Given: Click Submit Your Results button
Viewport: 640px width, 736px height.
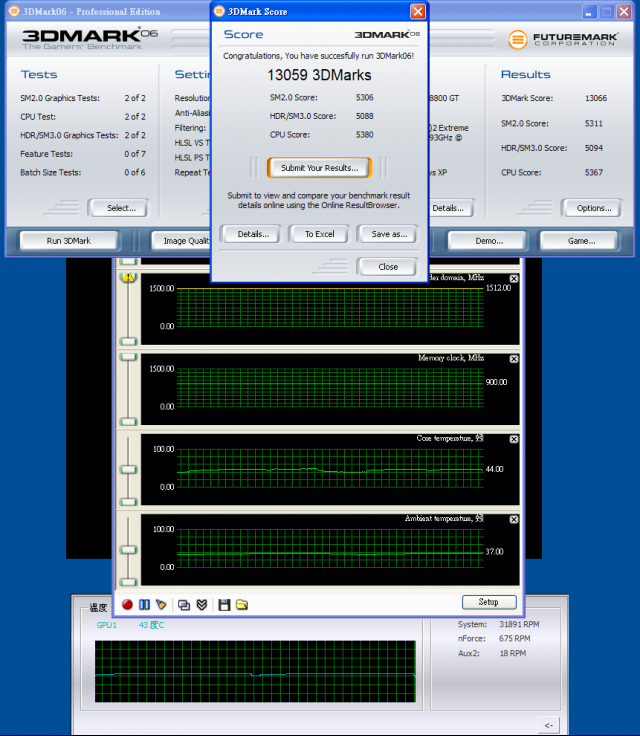Looking at the screenshot, I should coord(319,168).
